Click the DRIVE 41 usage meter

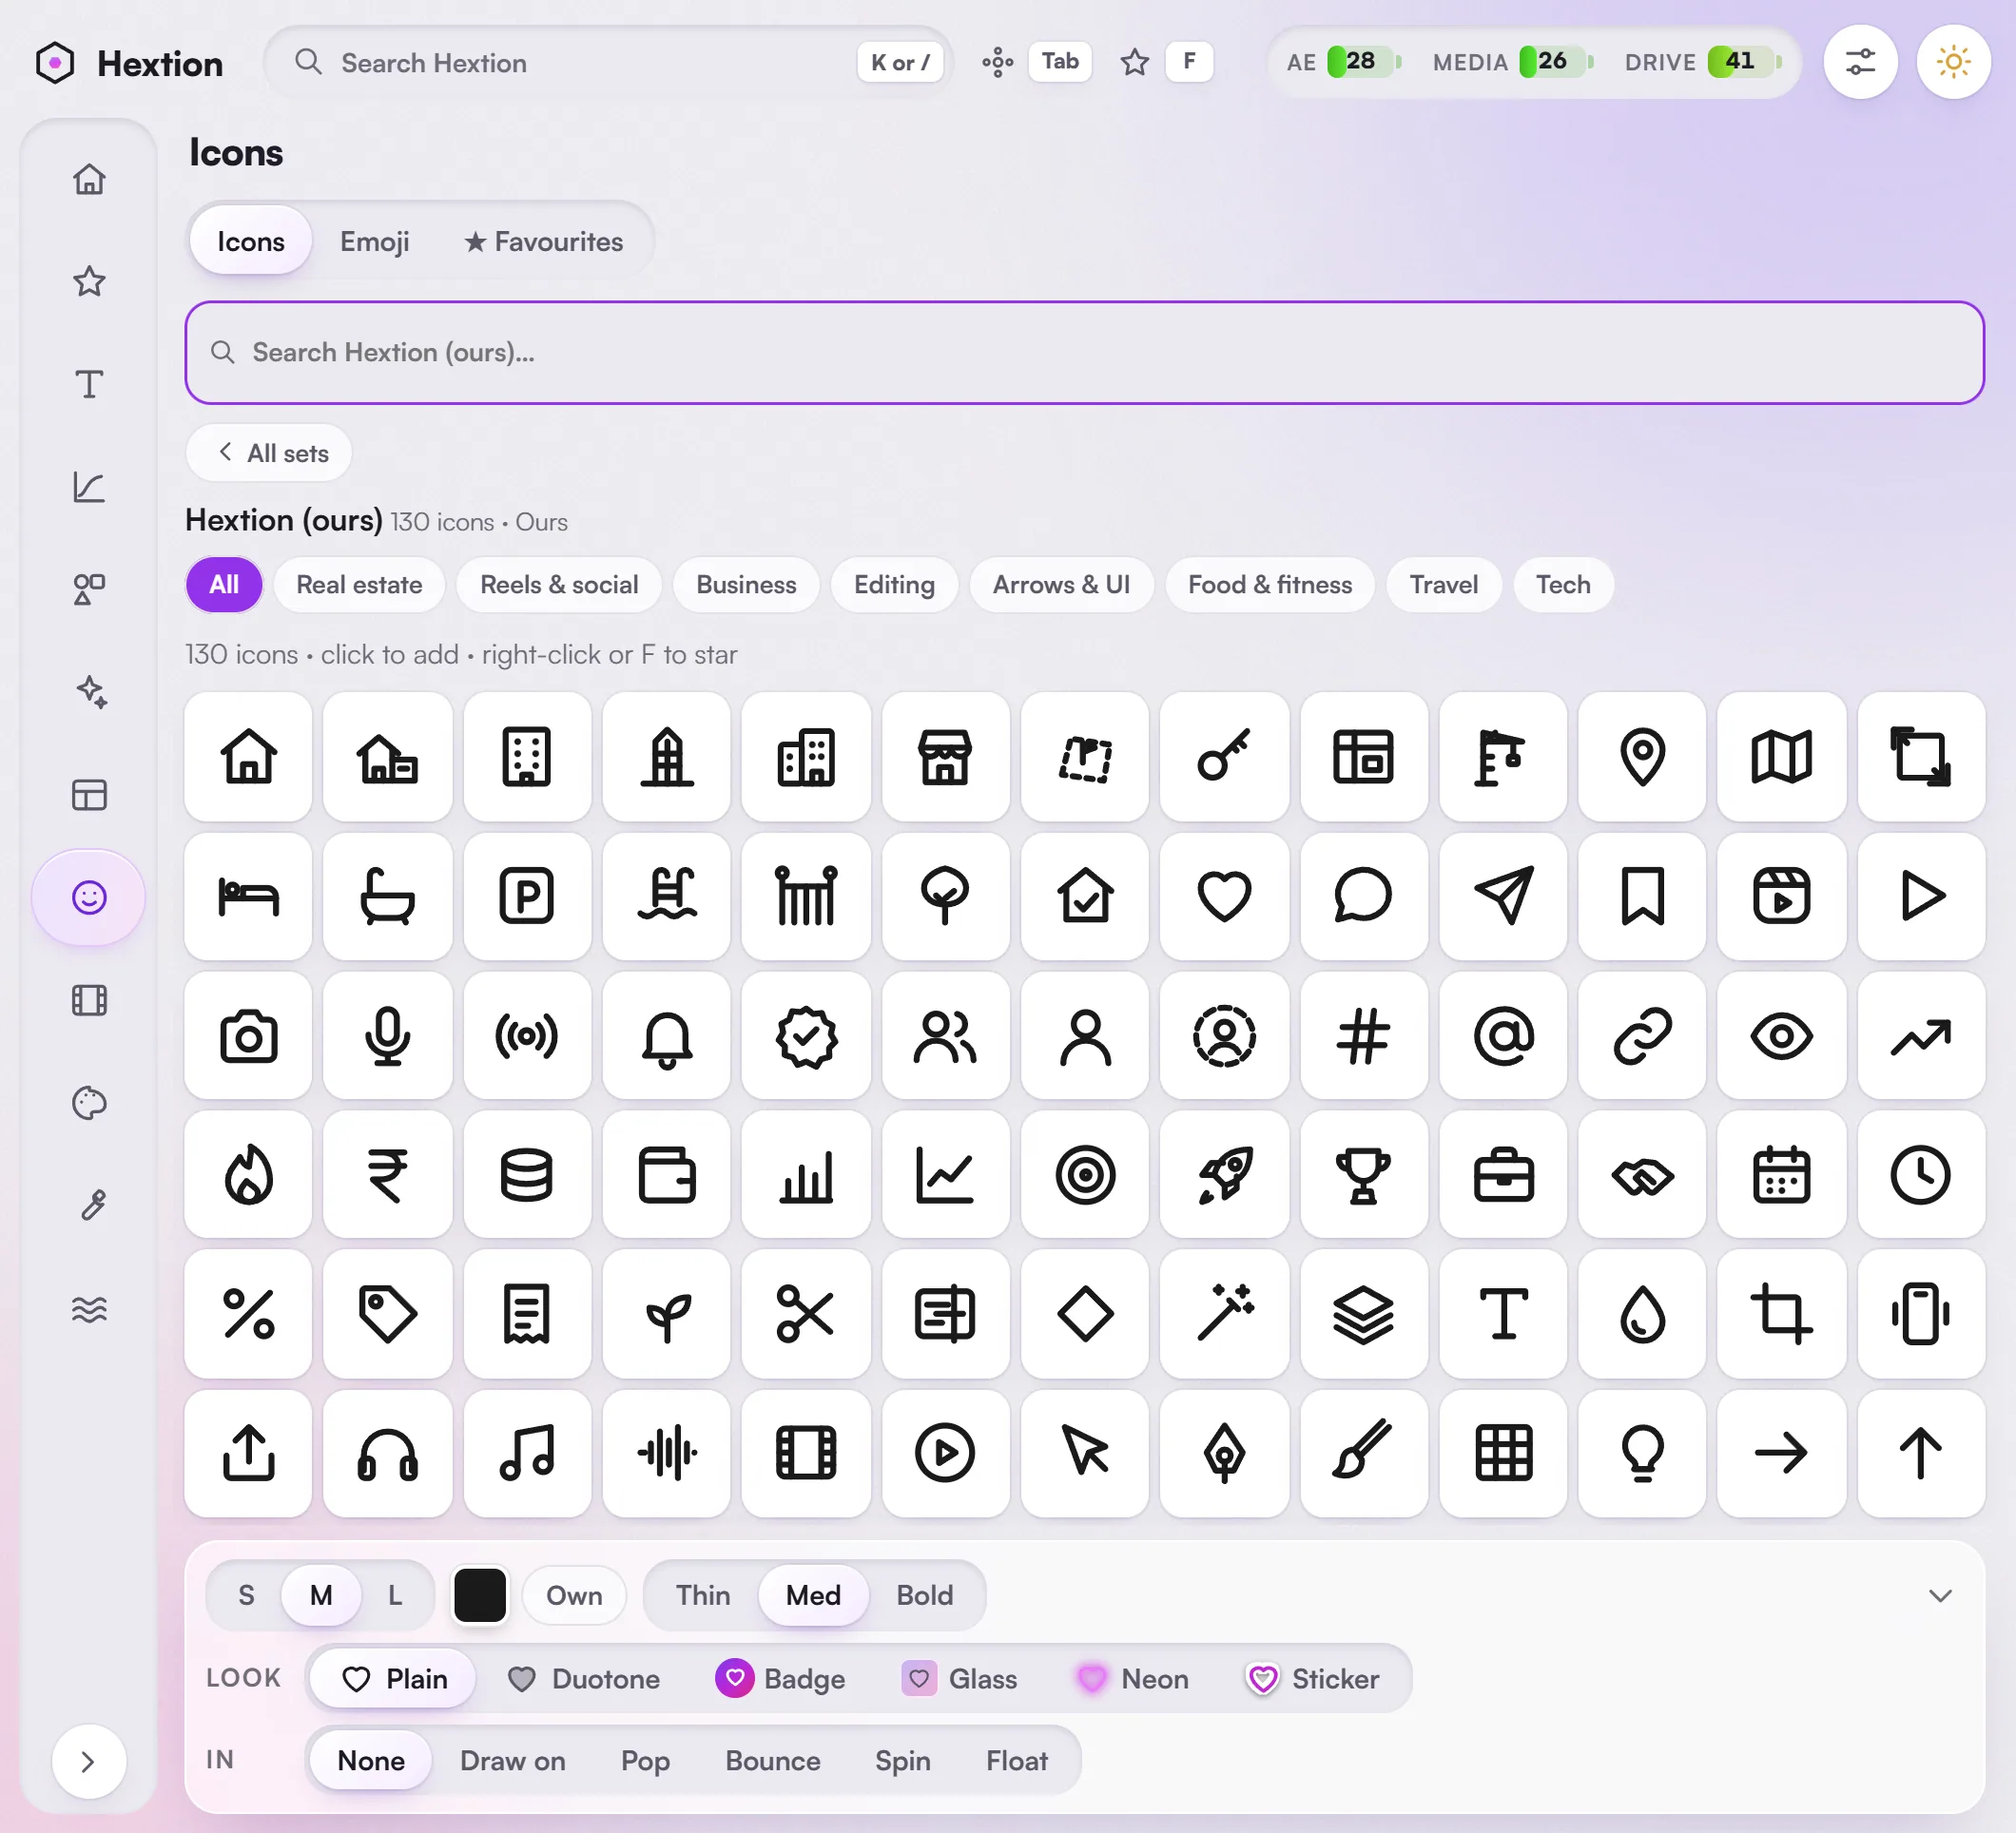(x=1703, y=62)
